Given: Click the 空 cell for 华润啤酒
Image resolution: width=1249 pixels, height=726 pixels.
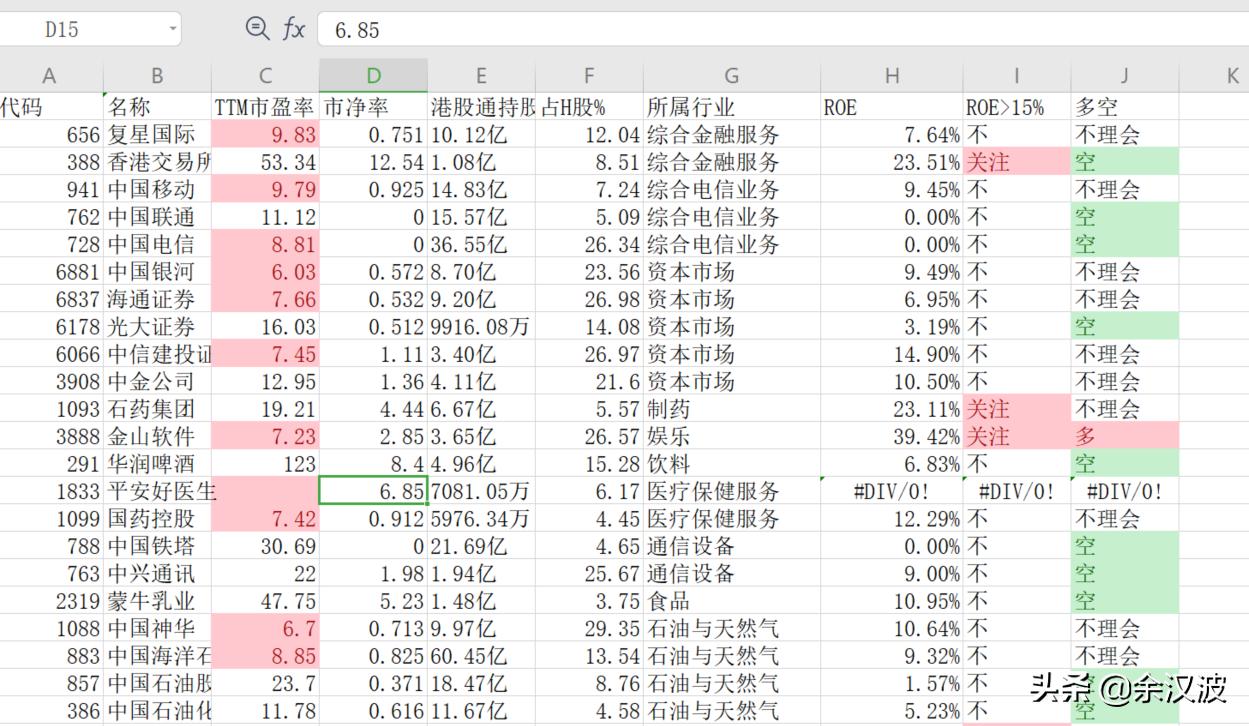Looking at the screenshot, I should pyautogui.click(x=1124, y=463).
